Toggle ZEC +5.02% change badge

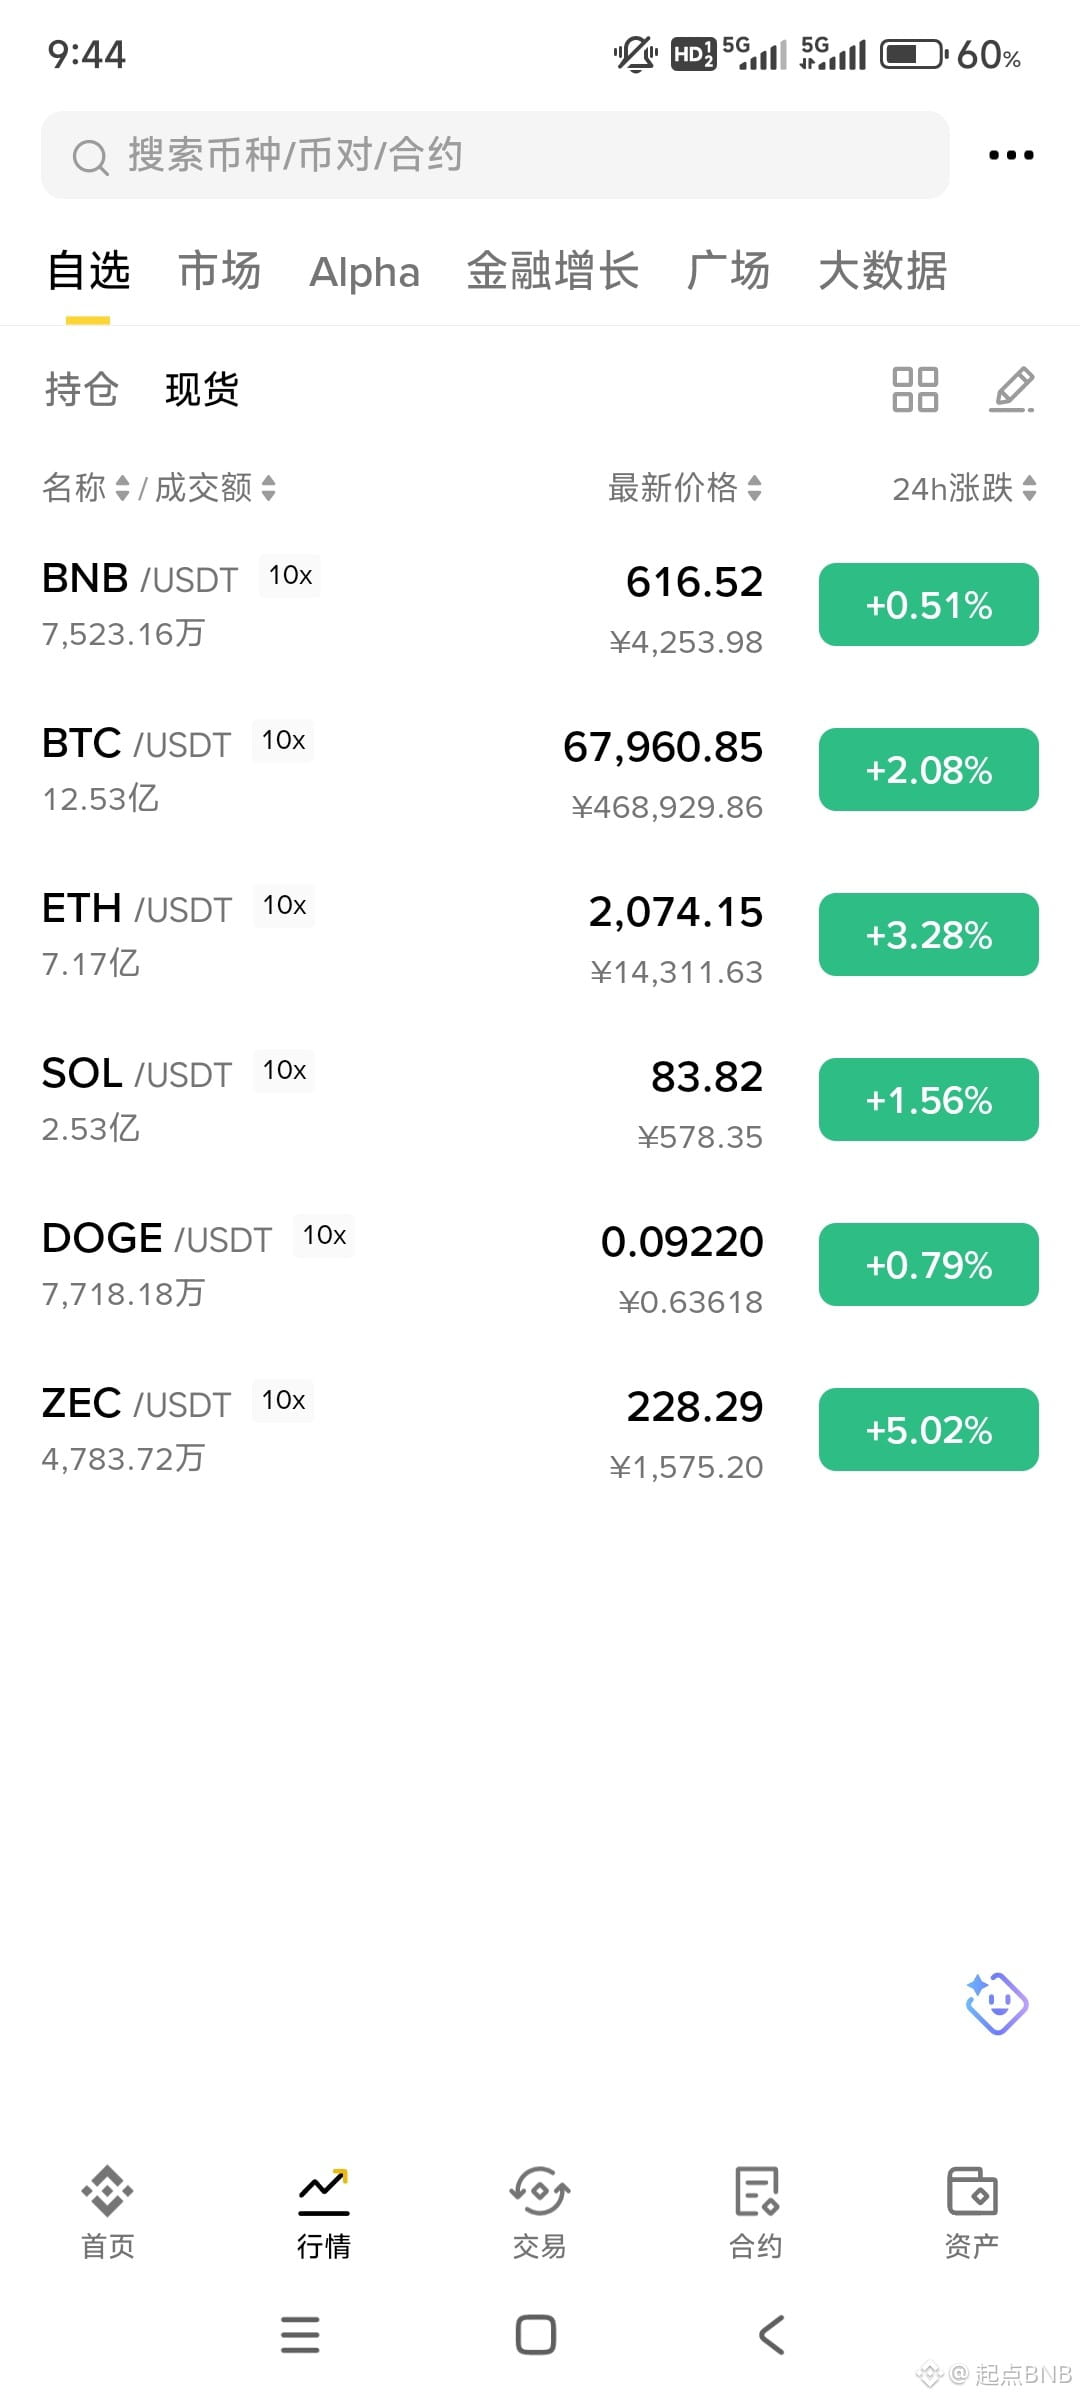pos(929,1430)
